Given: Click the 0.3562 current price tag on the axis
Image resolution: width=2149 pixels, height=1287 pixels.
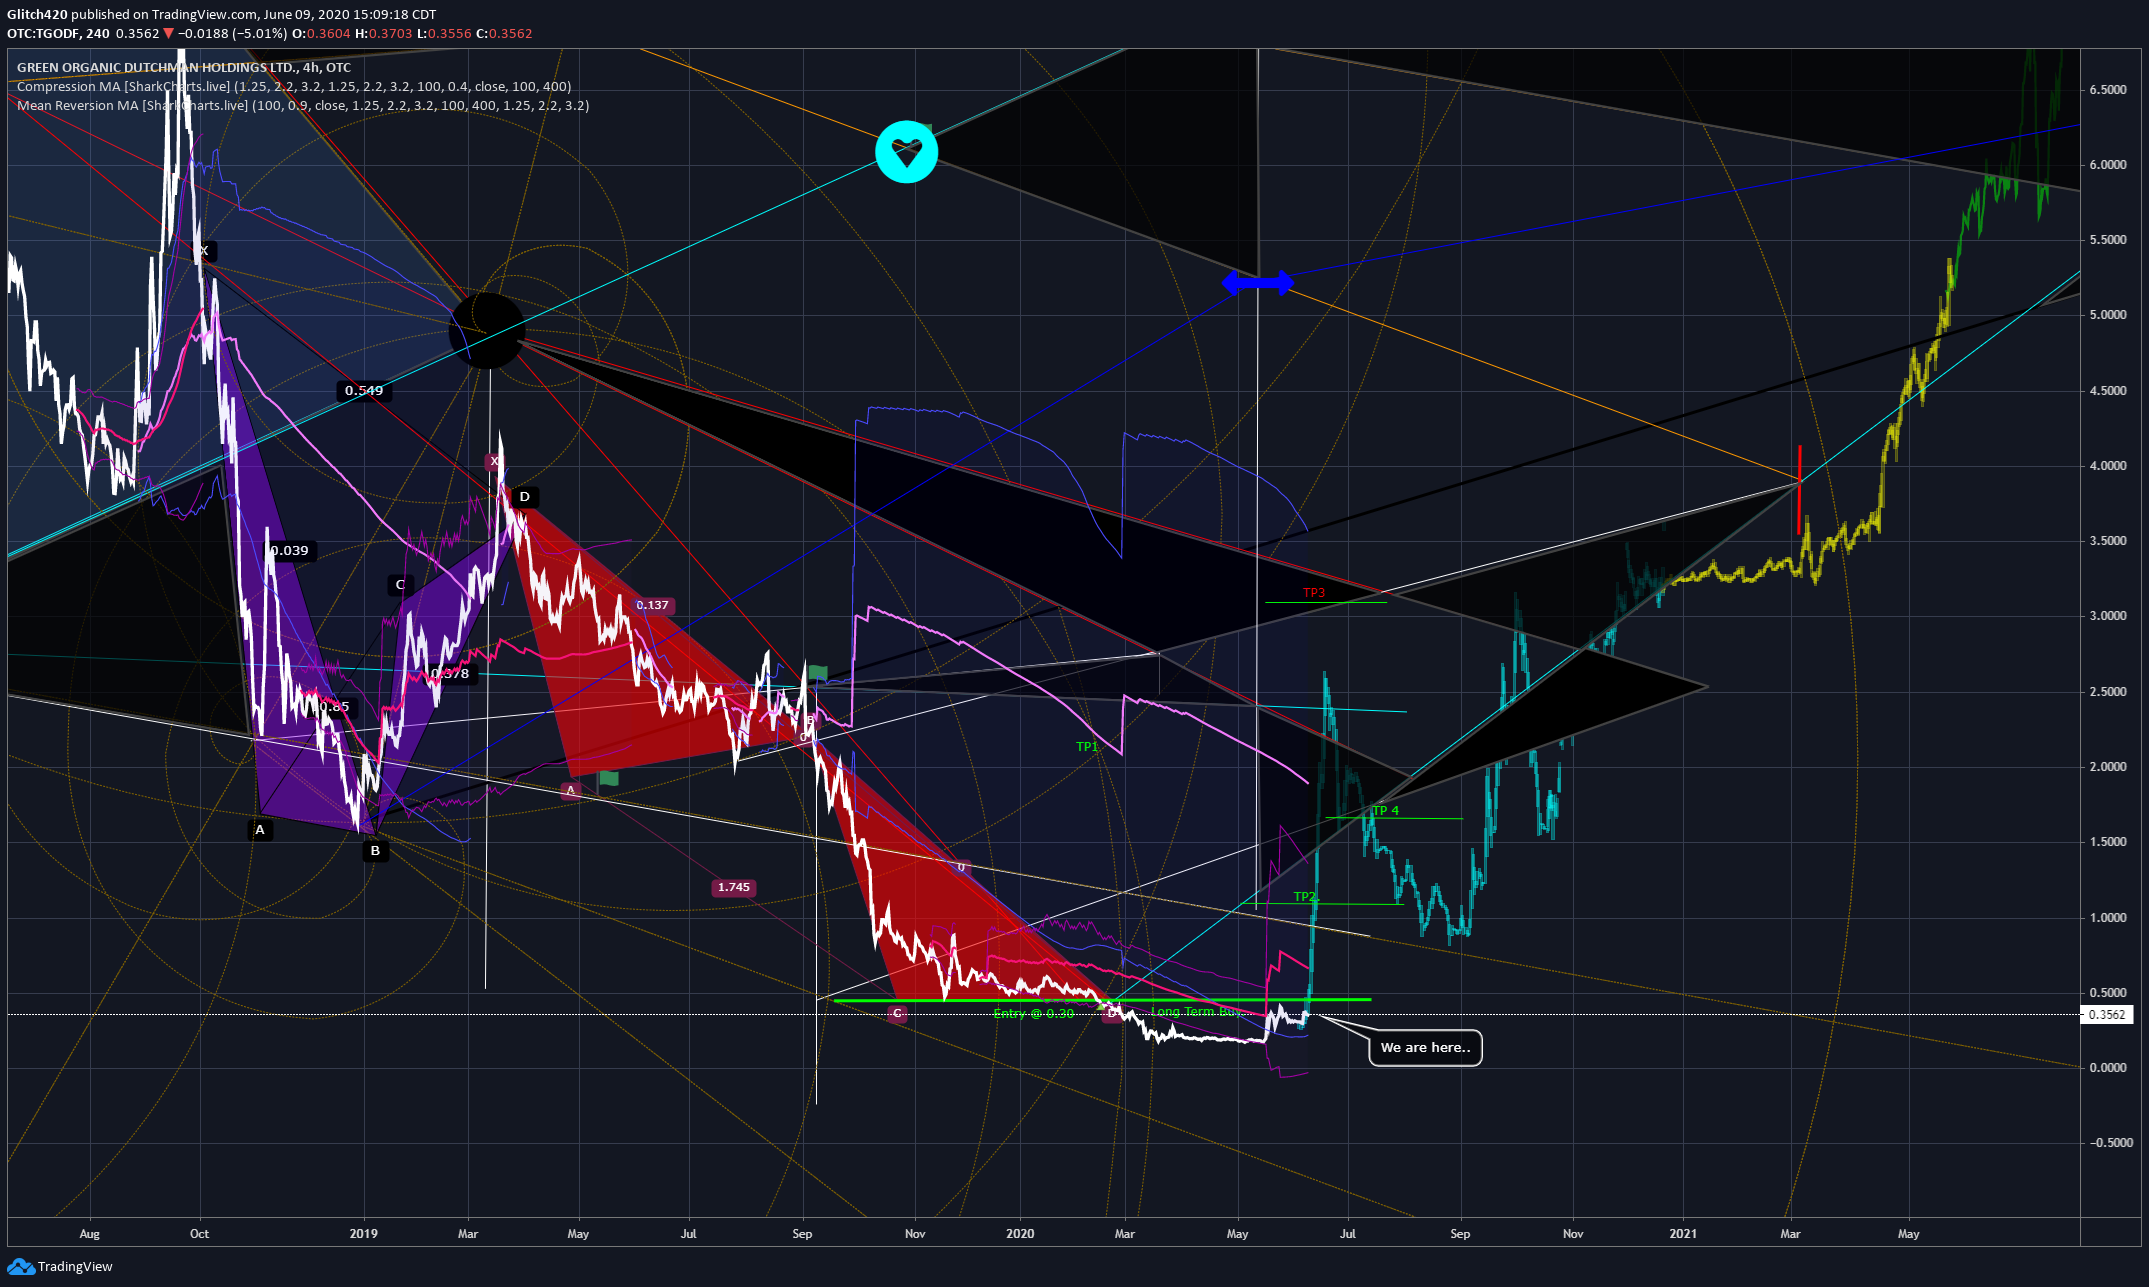Looking at the screenshot, I should pos(2107,1014).
